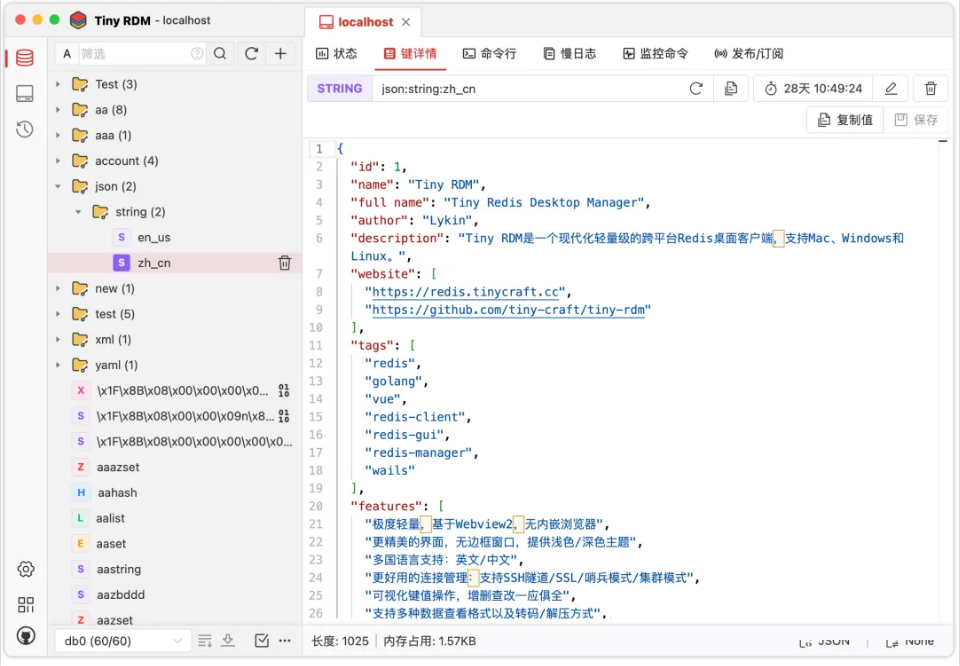The image size is (960, 666).
Task: Click the 复制值 button
Action: point(845,120)
